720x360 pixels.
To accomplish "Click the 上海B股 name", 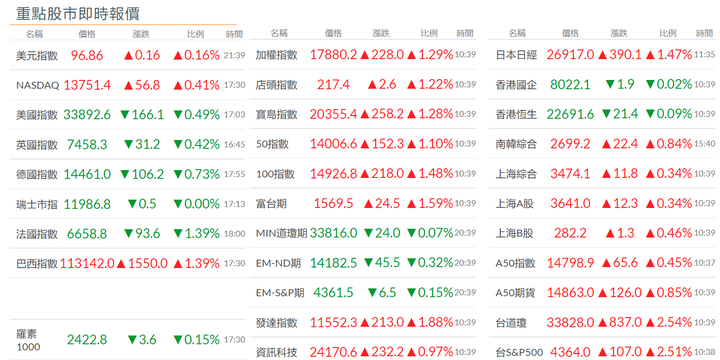I will [x=514, y=233].
